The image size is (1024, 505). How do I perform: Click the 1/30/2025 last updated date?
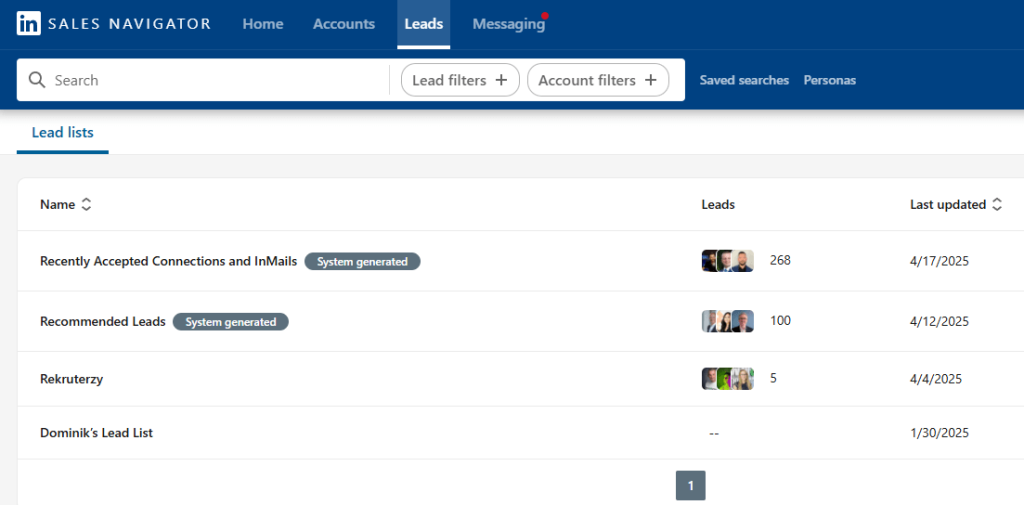pyautogui.click(x=939, y=432)
